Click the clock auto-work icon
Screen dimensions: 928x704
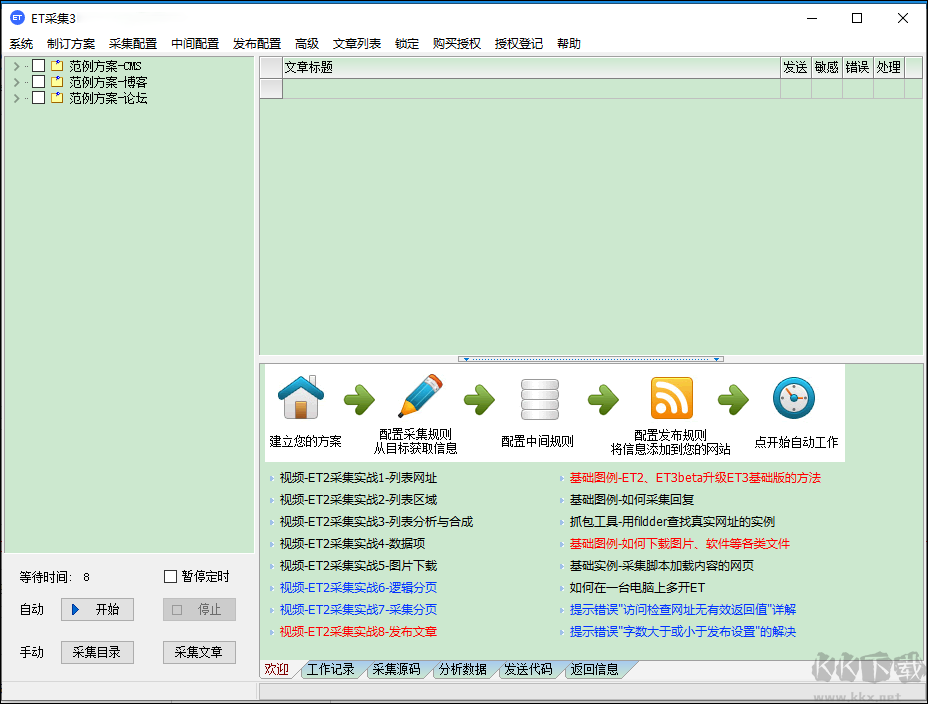tap(794, 398)
